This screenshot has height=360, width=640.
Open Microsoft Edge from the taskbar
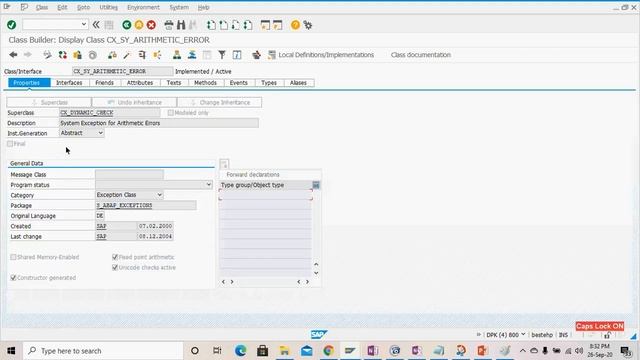(240, 351)
